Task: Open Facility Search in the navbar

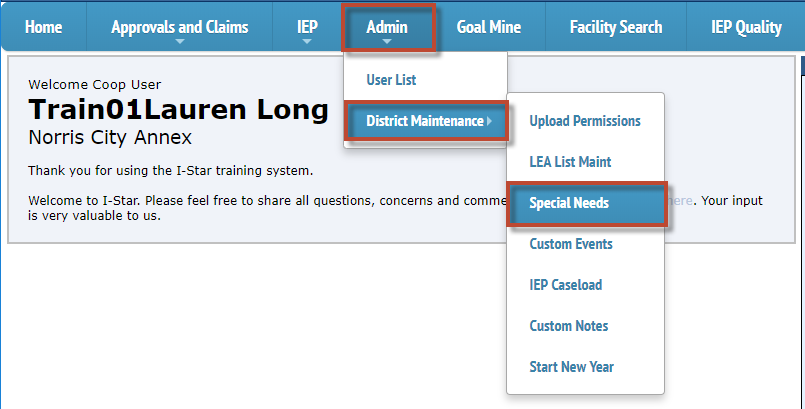Action: coord(616,27)
